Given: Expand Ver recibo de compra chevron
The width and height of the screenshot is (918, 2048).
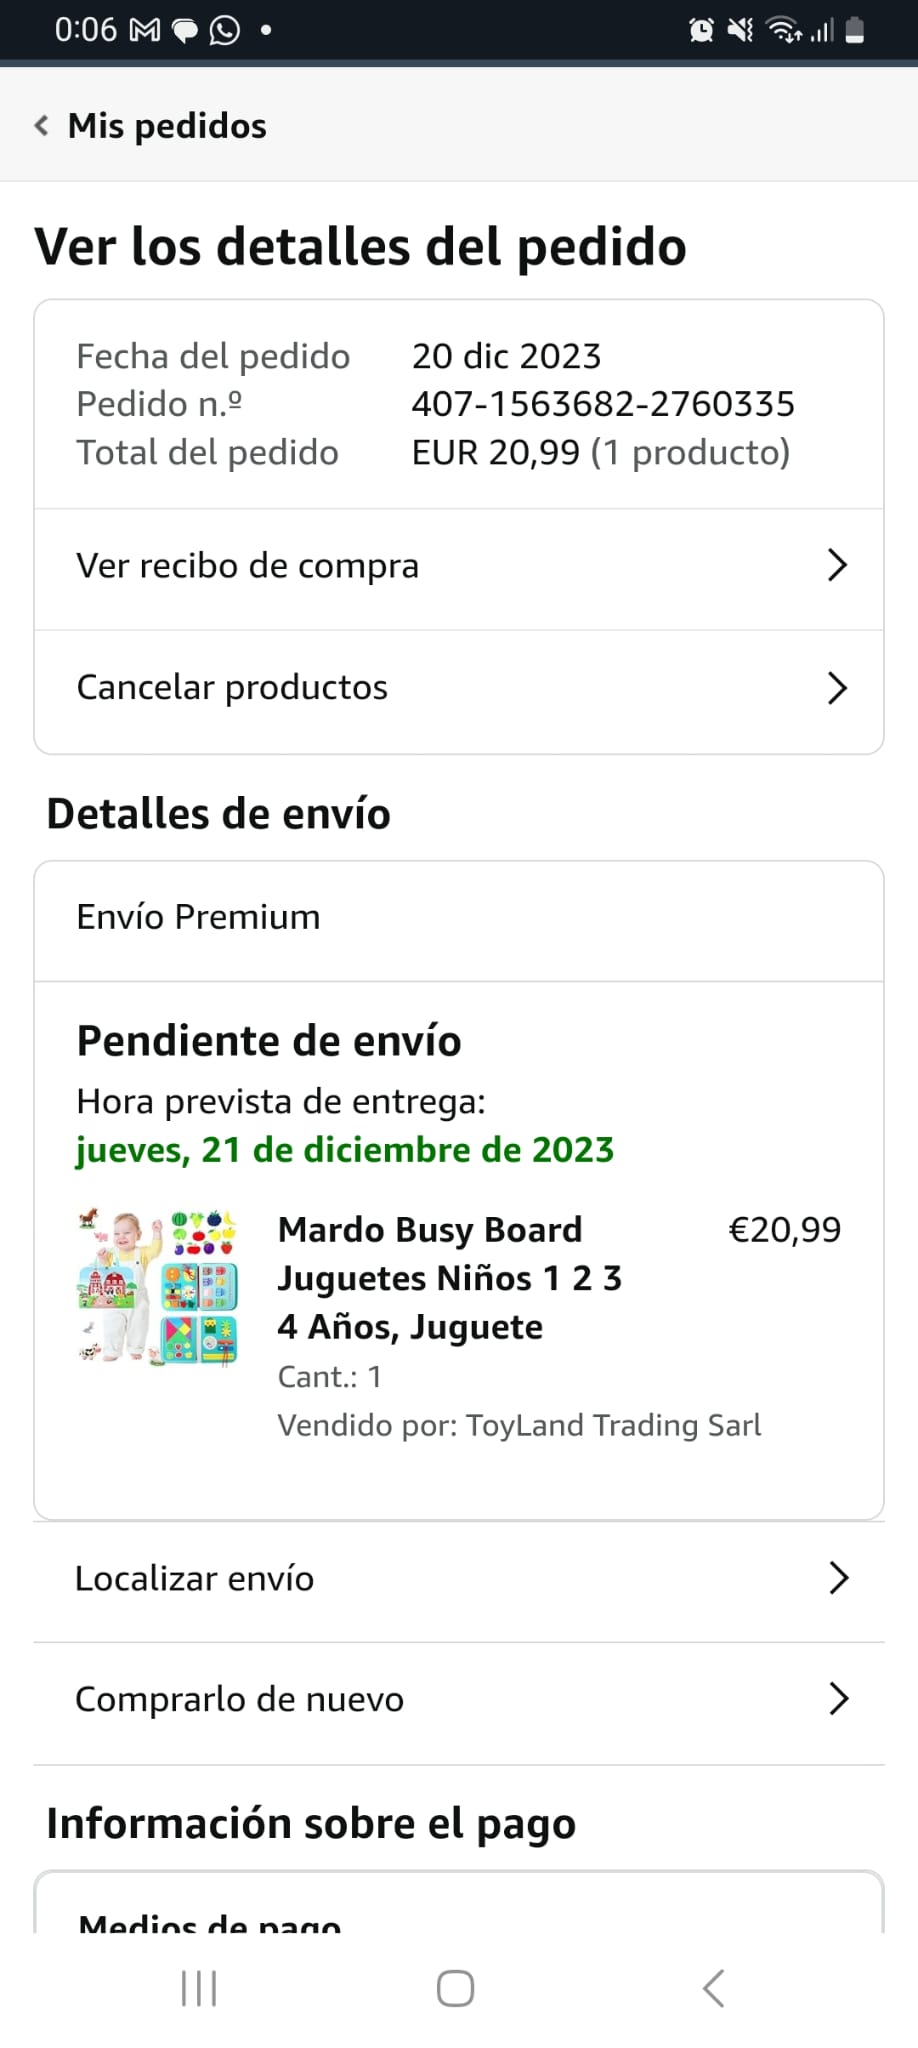Looking at the screenshot, I should 837,566.
